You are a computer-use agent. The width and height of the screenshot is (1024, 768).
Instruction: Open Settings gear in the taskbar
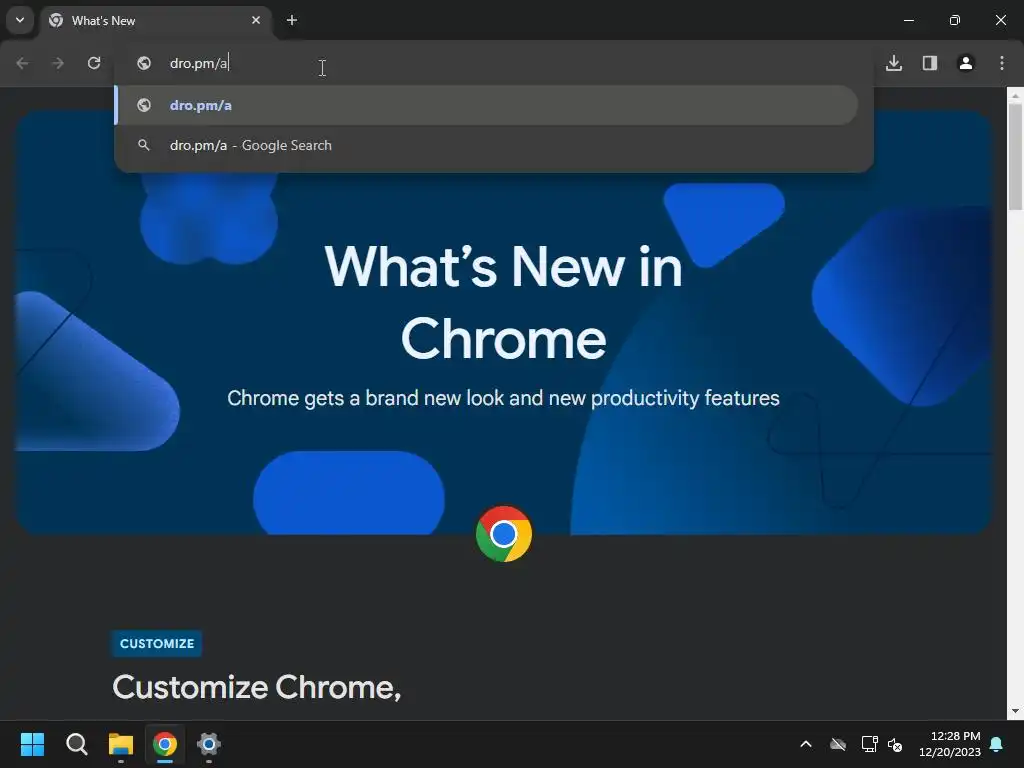(209, 744)
